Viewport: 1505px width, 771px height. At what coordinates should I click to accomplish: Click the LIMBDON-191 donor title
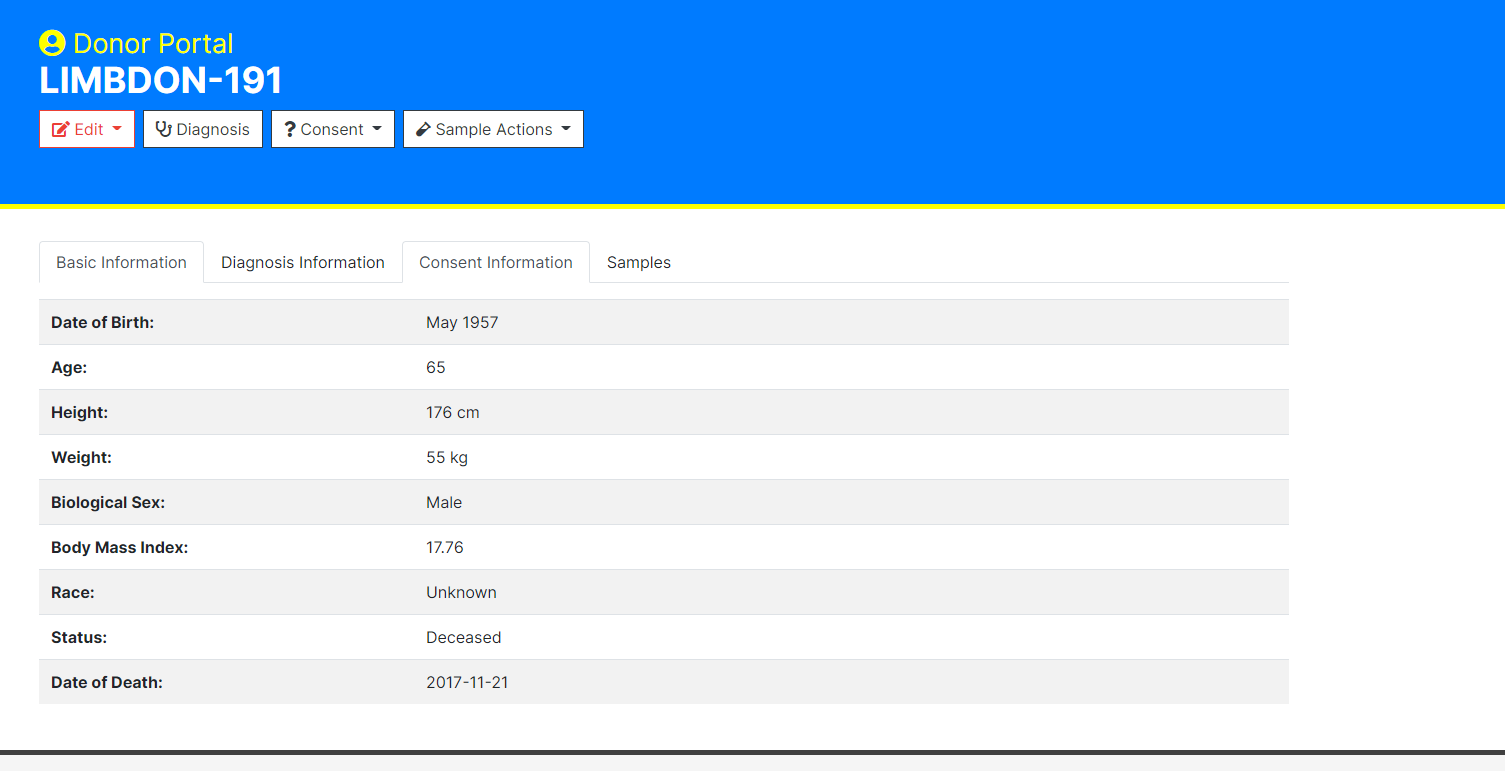coord(160,80)
